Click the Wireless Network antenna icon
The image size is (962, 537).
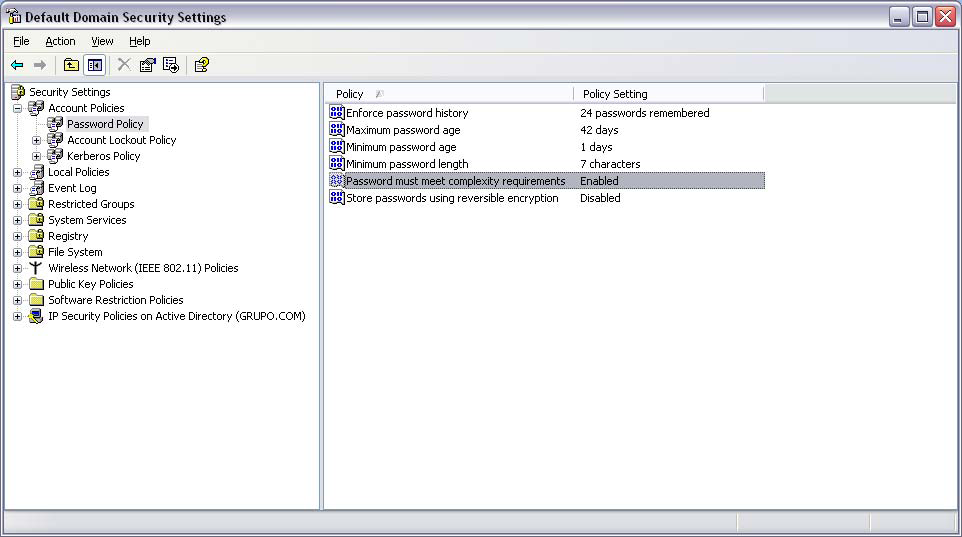[36, 268]
